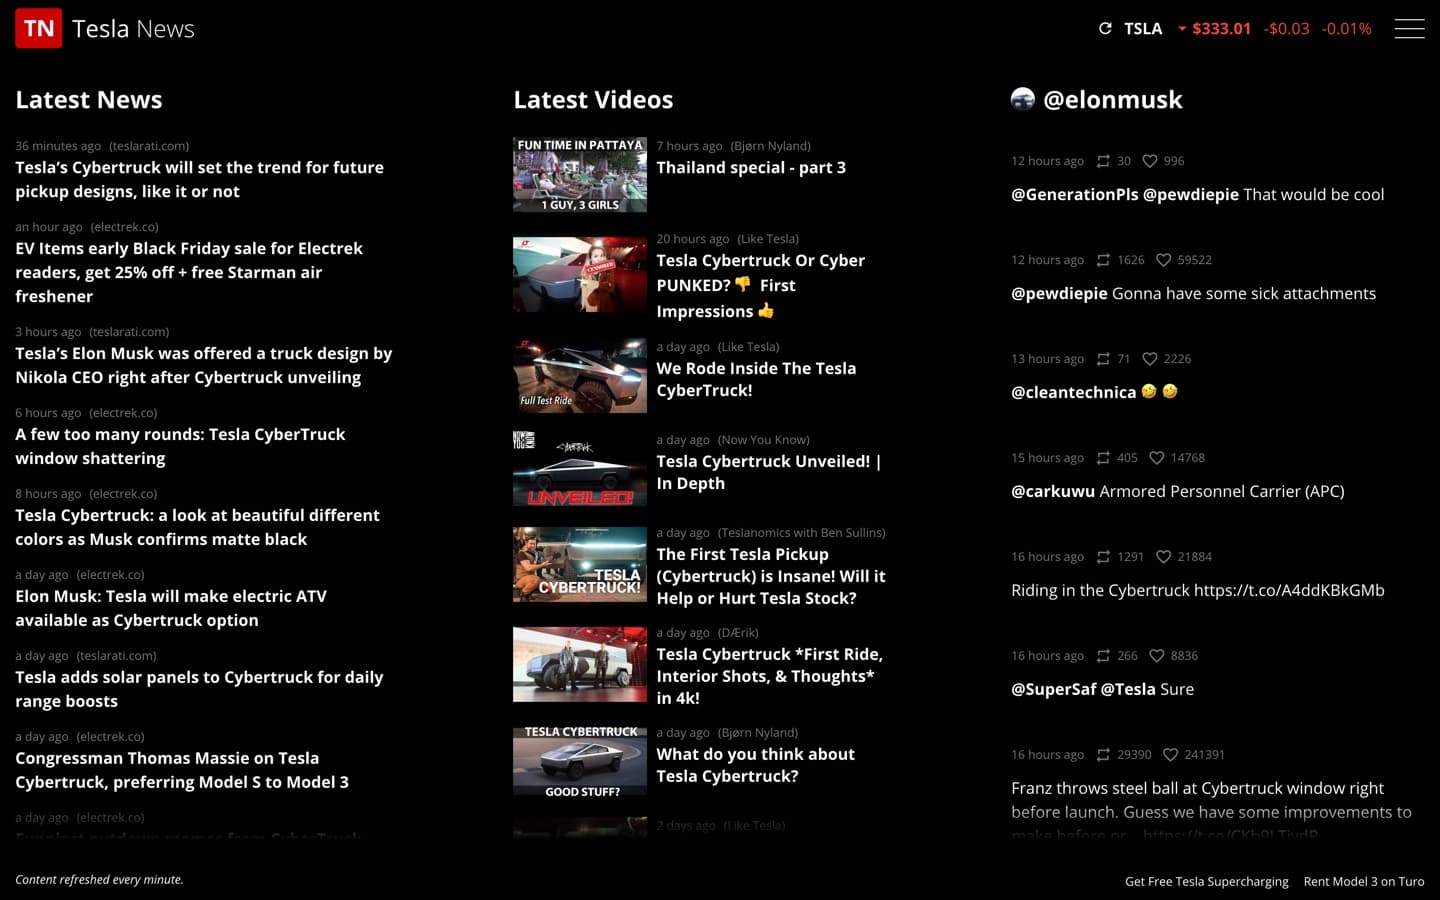1440x900 pixels.
Task: Open First Tesla Pickup Insane thumbnail
Action: [580, 564]
